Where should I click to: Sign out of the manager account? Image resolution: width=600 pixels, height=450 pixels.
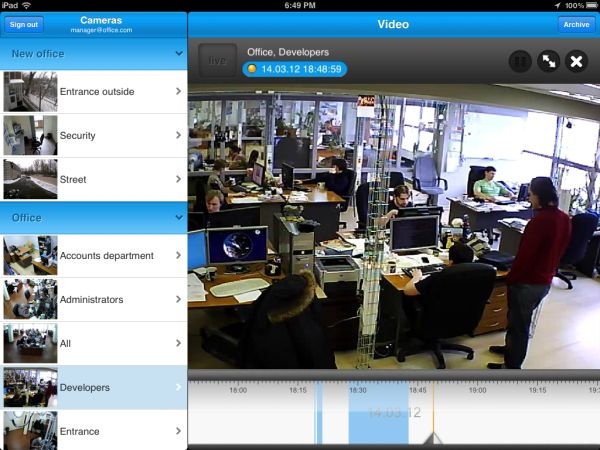pyautogui.click(x=24, y=24)
